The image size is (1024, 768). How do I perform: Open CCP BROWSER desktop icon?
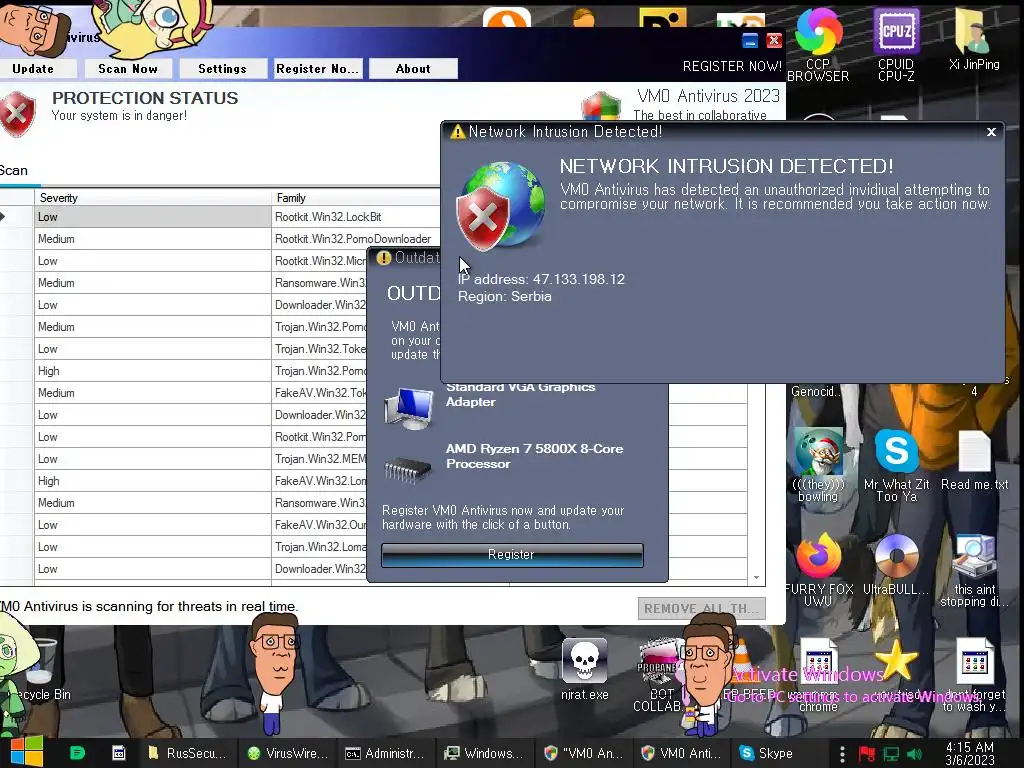(818, 44)
